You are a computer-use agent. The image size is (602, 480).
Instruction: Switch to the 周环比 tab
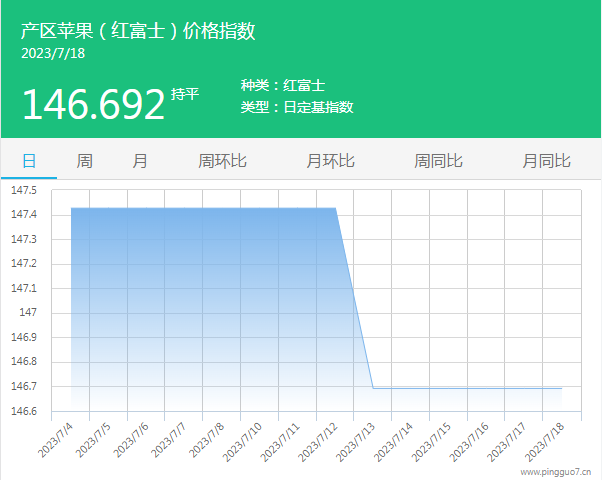(222, 160)
